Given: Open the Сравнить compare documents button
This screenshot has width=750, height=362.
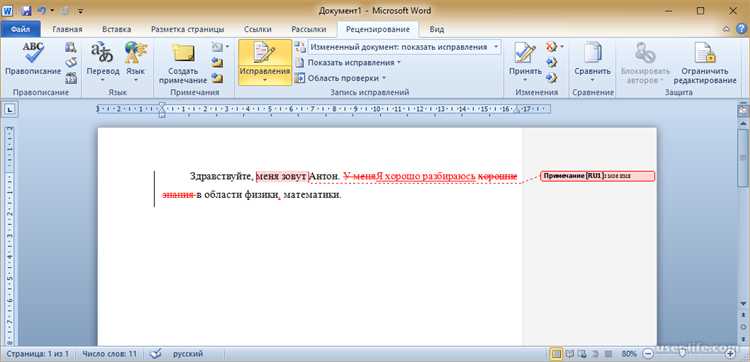Looking at the screenshot, I should tap(593, 62).
